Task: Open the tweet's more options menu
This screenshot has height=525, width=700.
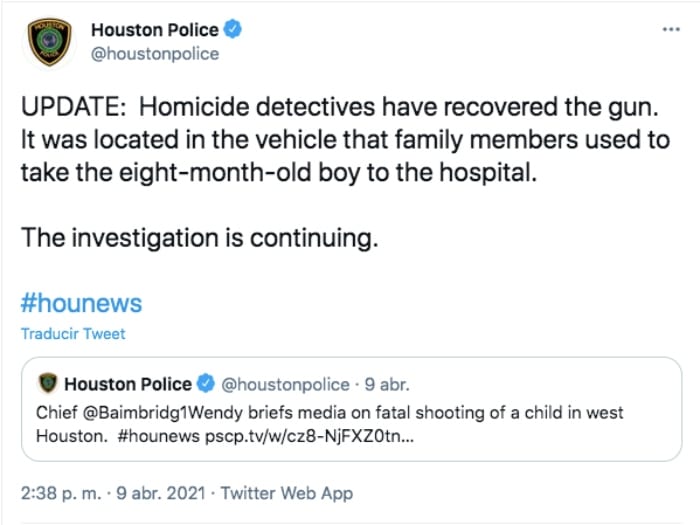Action: click(671, 30)
